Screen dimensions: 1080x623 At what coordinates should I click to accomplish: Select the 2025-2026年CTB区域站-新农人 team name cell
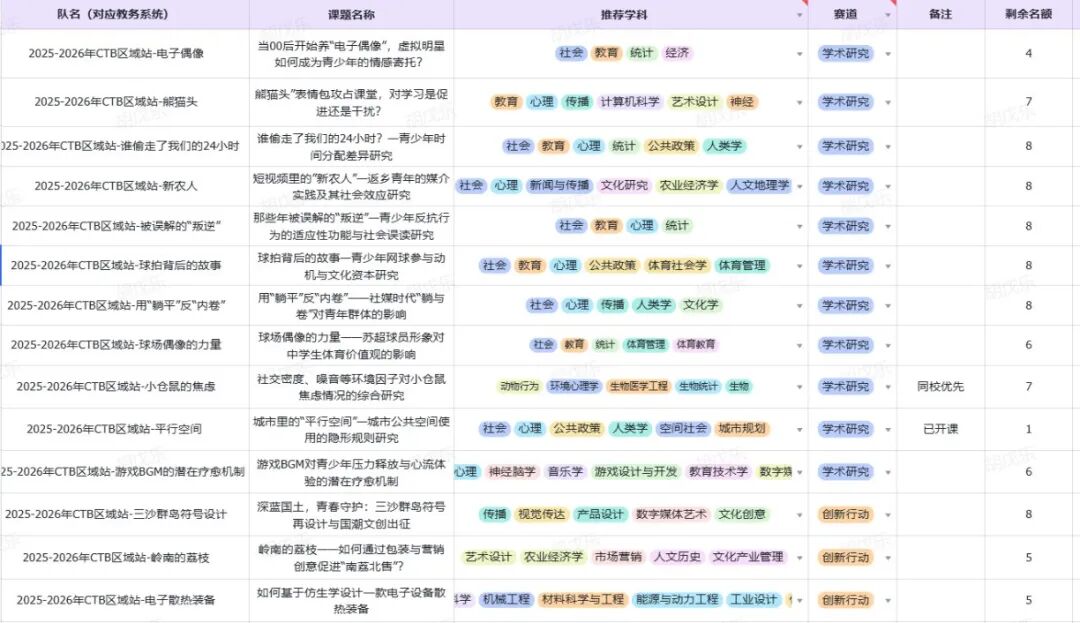click(x=118, y=185)
